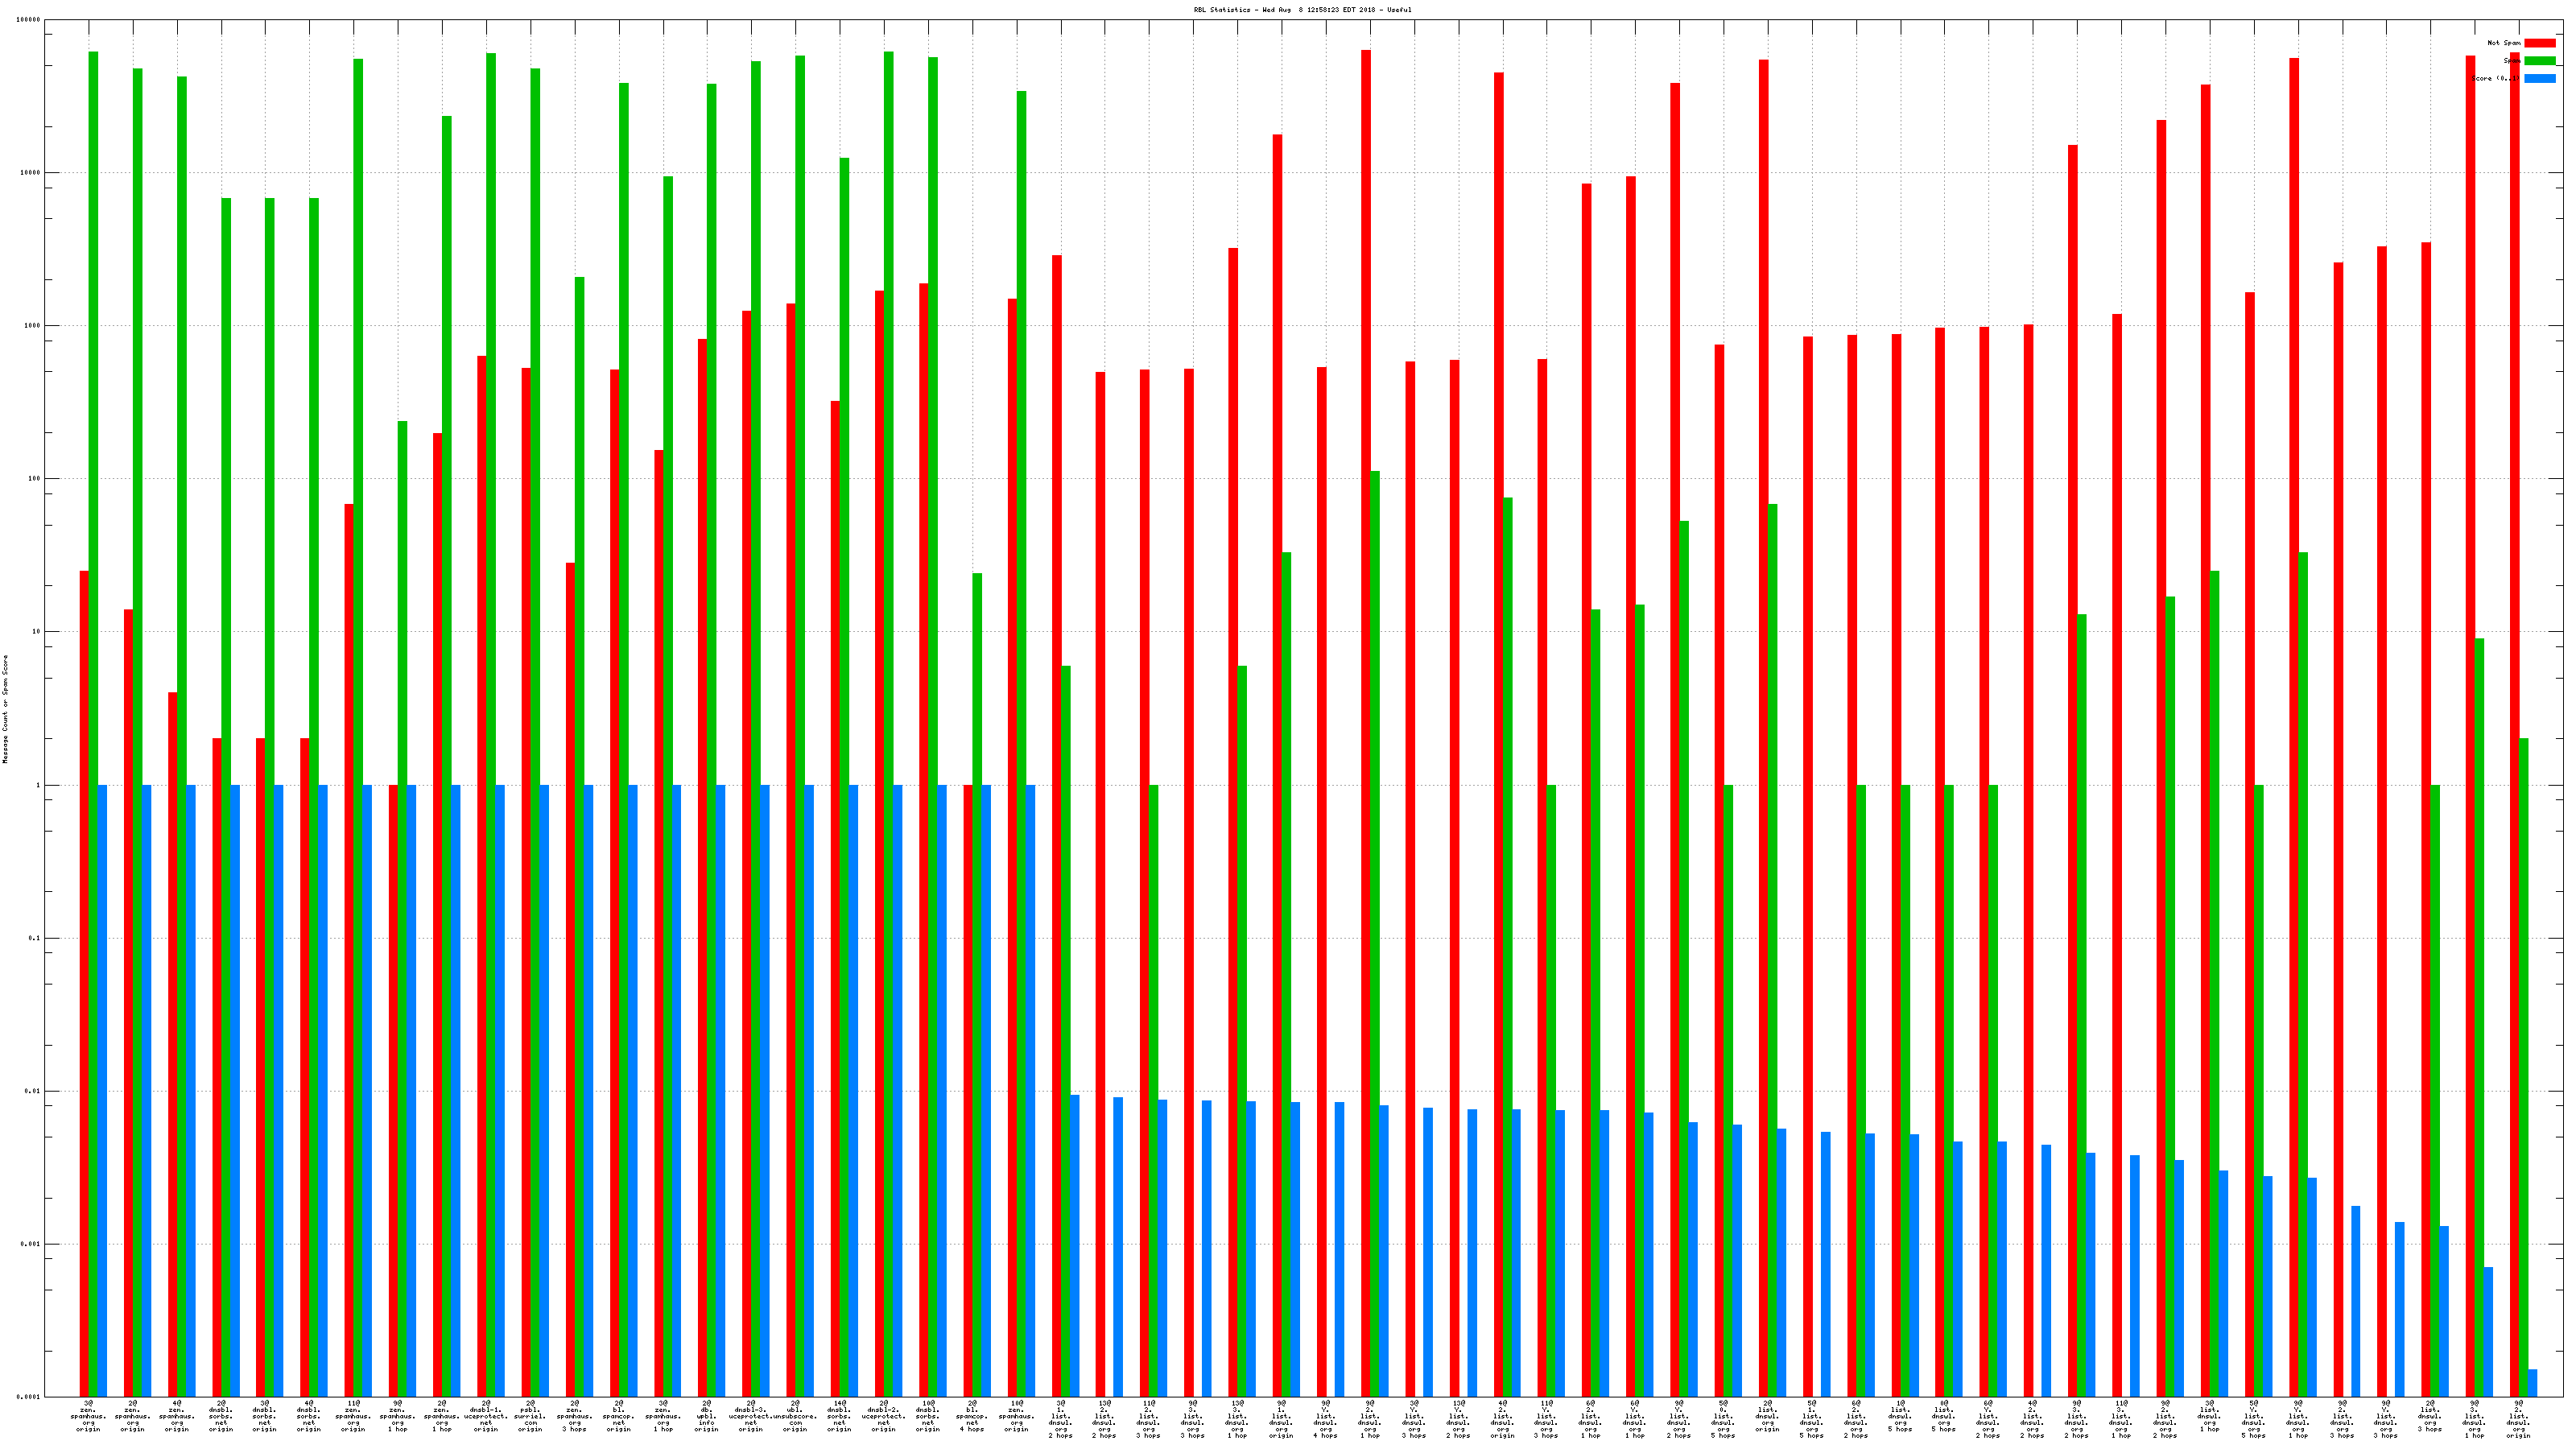This screenshot has width=2576, height=1449.
Task: Click the 'Not Spam' legend text
Action: coord(2504,43)
